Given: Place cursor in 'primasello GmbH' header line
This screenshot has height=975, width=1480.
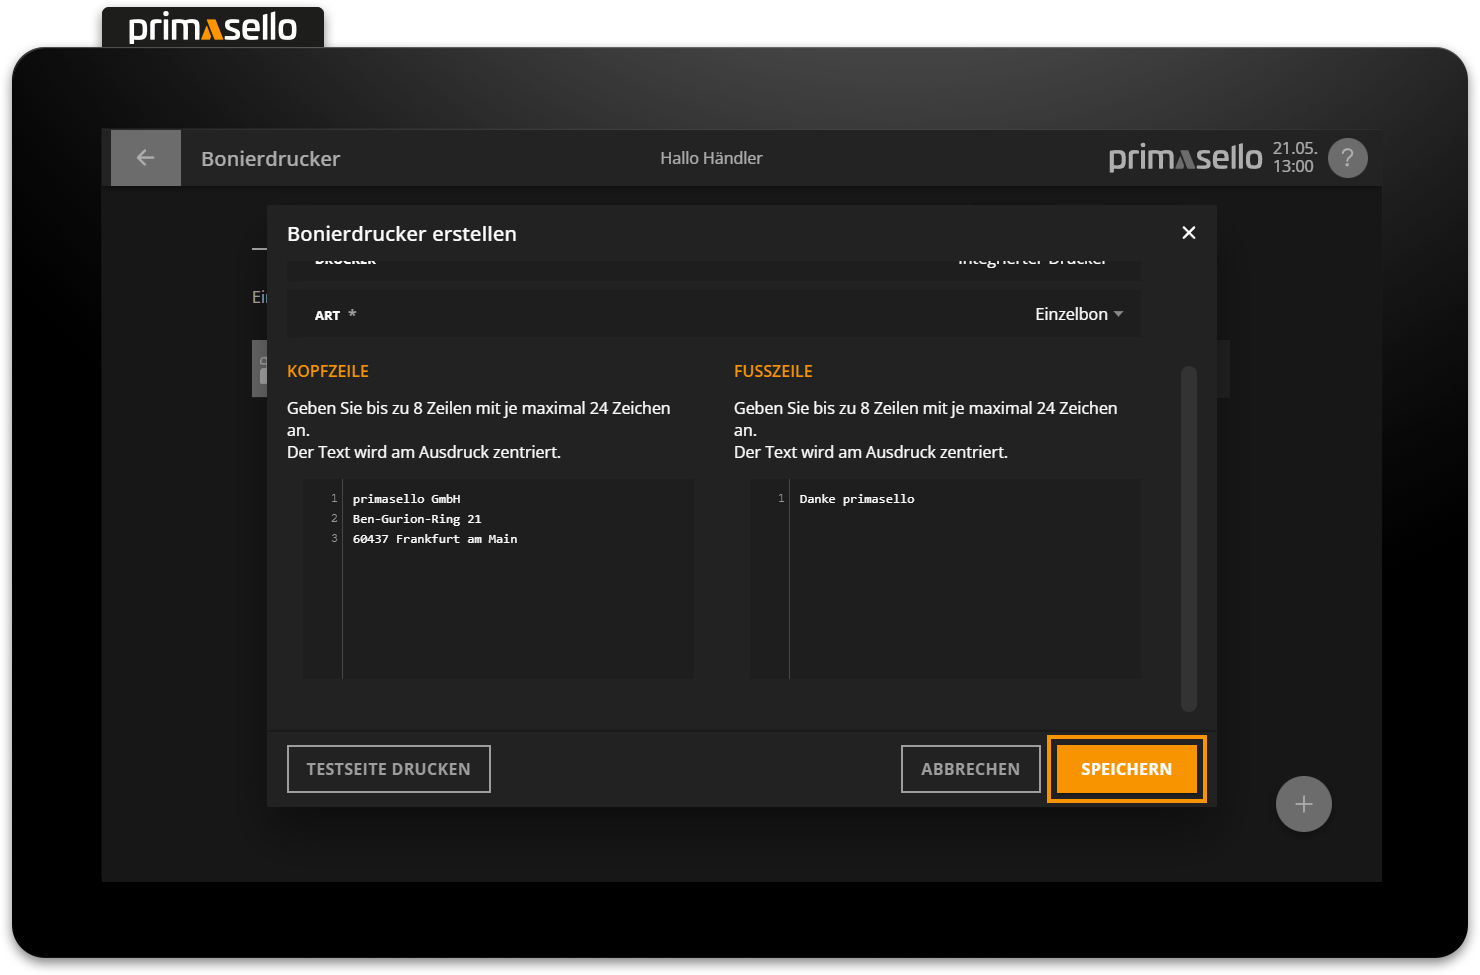Looking at the screenshot, I should 406,499.
